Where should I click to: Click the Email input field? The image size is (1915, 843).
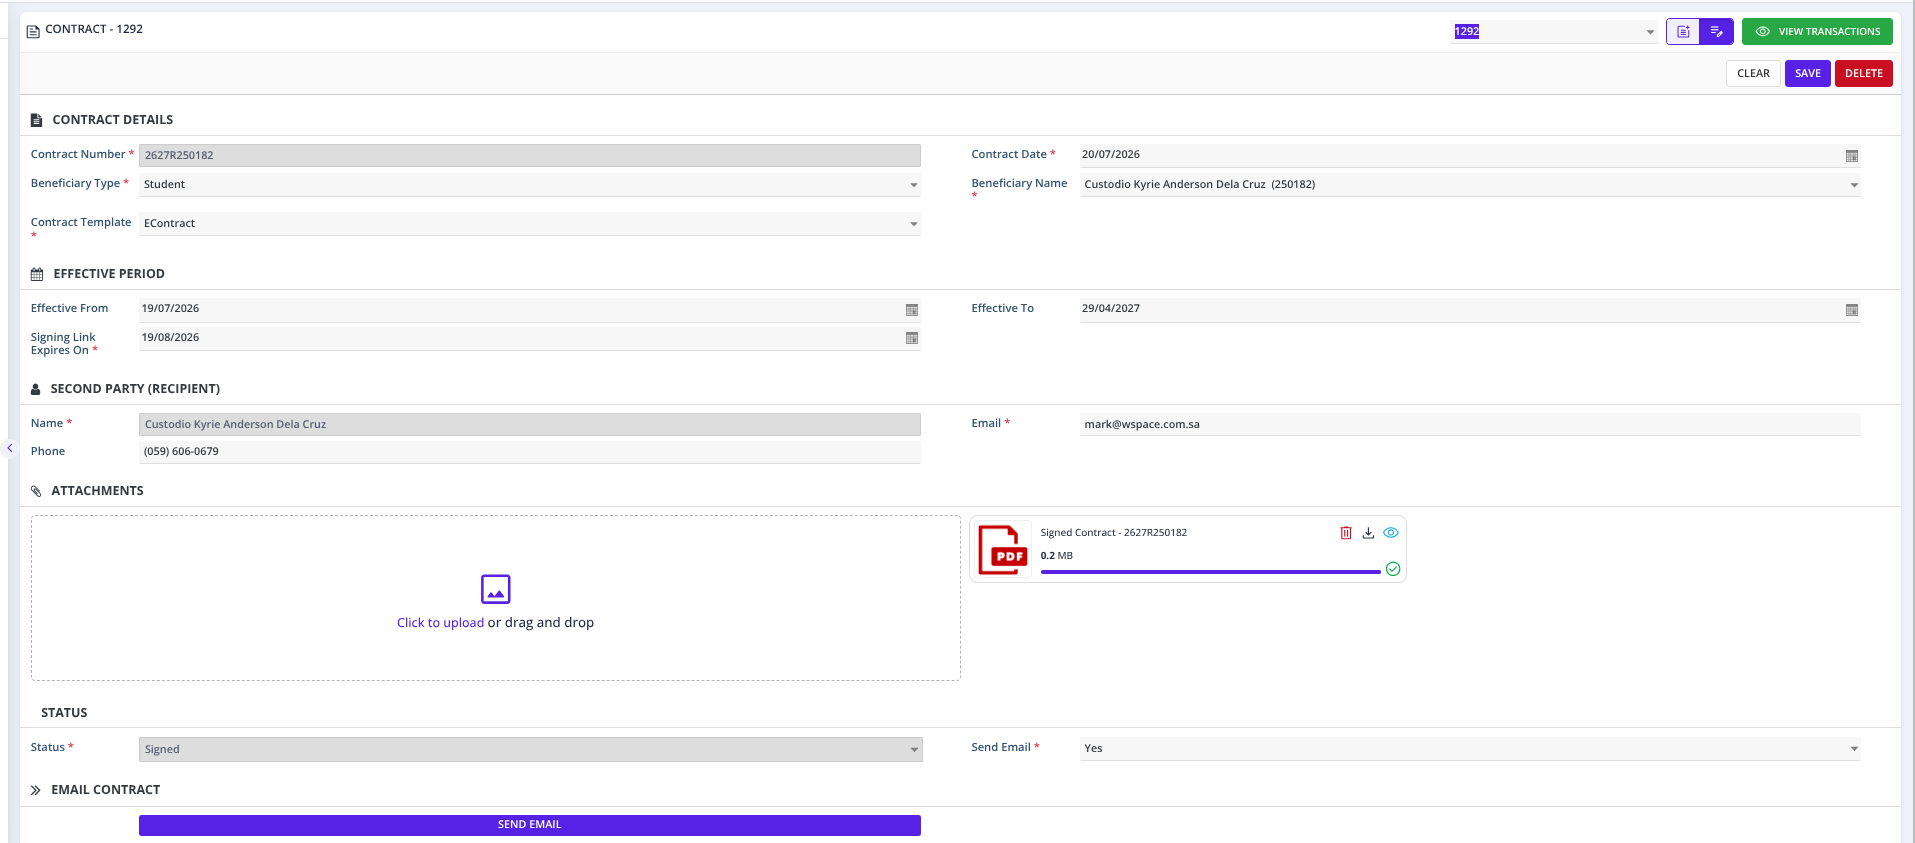tap(1470, 424)
